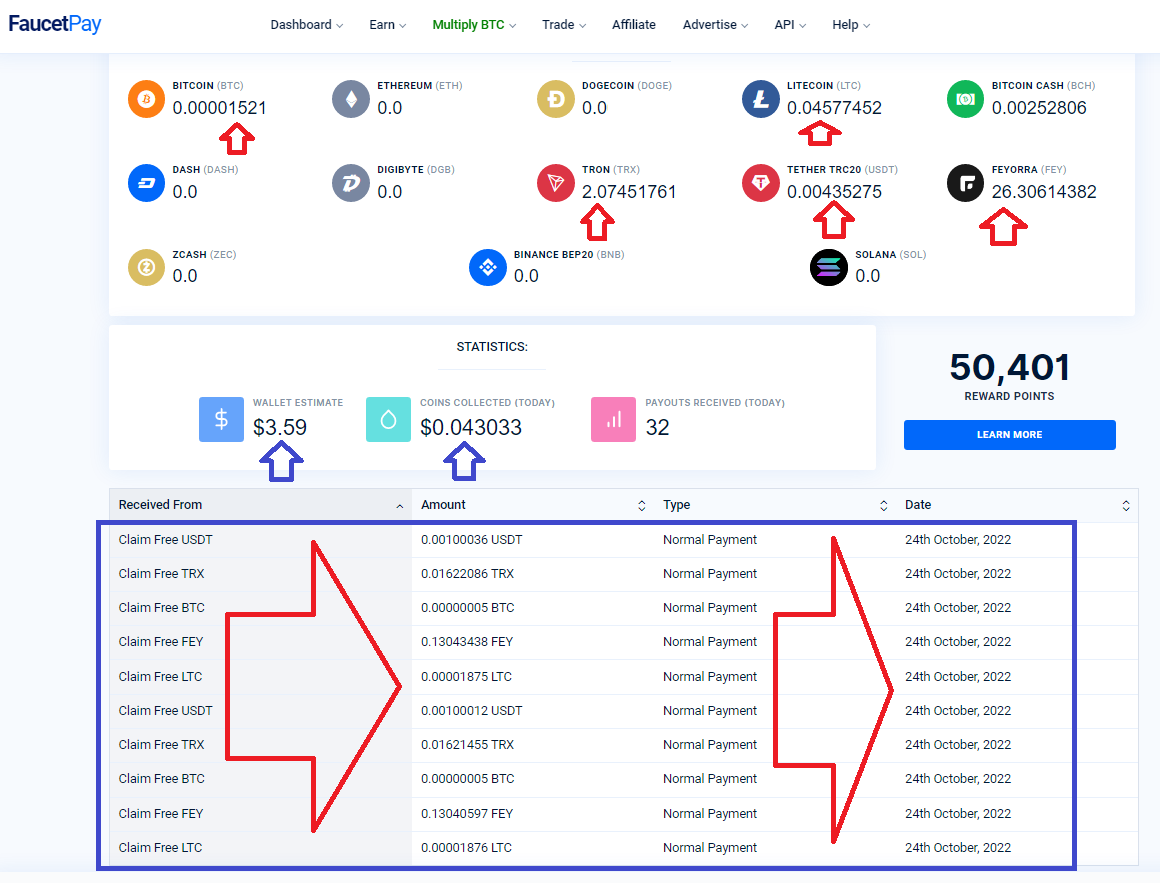Select the amount 0.01622086 TRX
The height and width of the screenshot is (883, 1160).
tap(468, 574)
